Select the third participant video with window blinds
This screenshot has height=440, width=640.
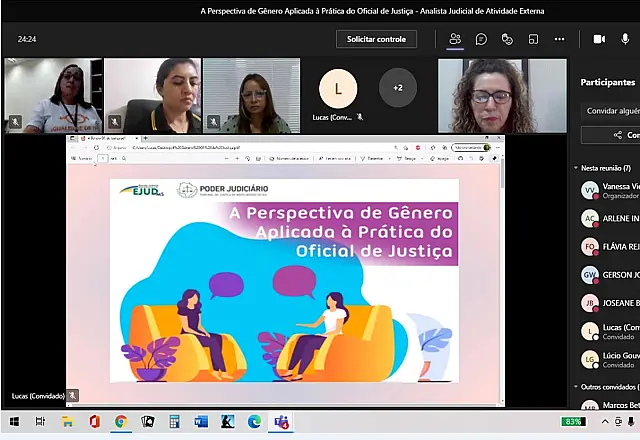(251, 96)
